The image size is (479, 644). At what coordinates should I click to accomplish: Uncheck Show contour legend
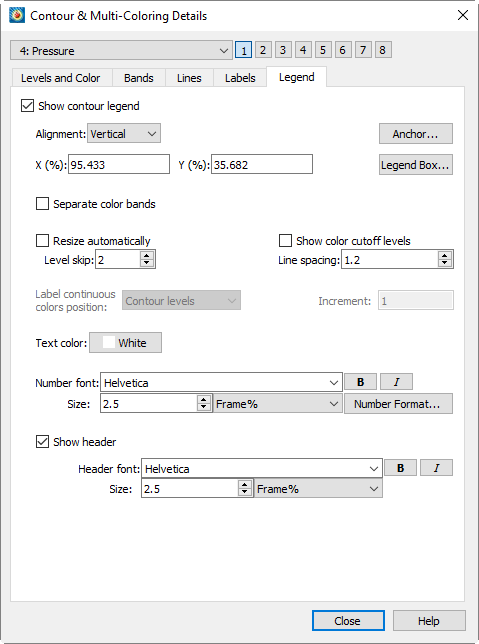point(28,106)
